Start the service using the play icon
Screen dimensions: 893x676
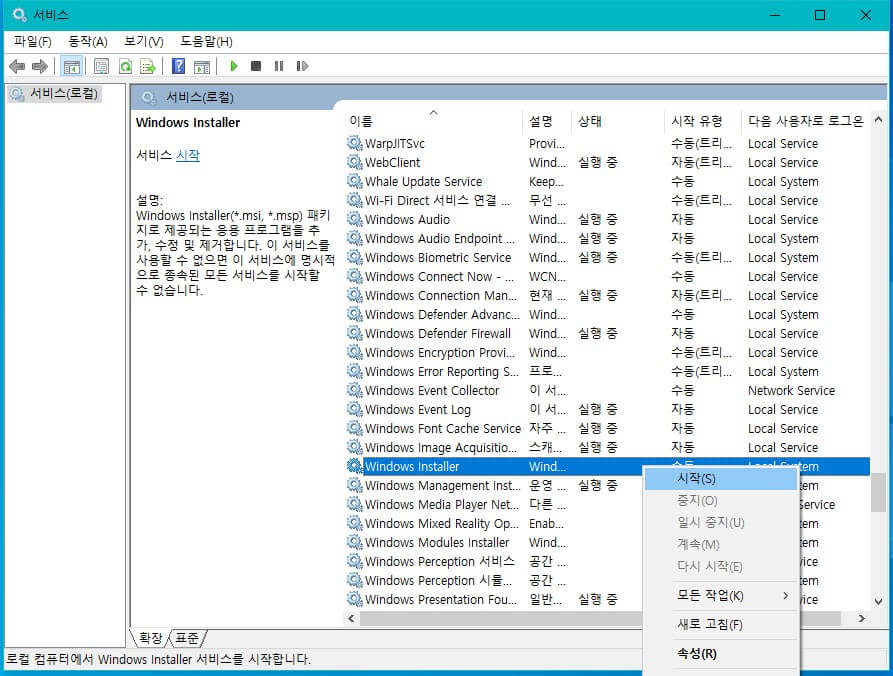(x=232, y=66)
